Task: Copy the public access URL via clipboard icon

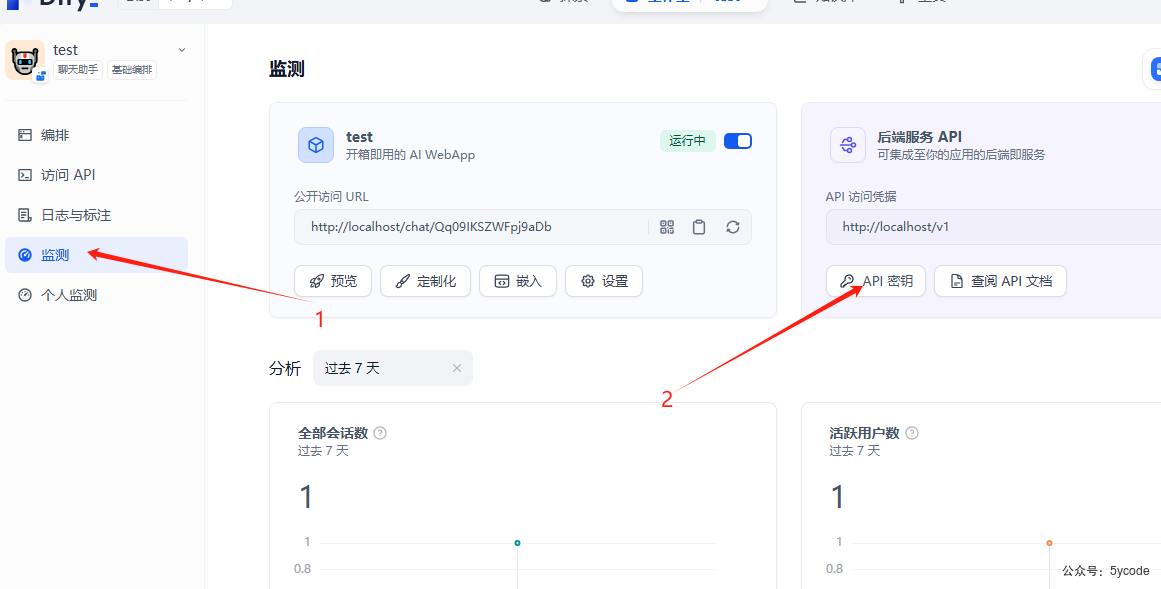Action: coord(699,226)
